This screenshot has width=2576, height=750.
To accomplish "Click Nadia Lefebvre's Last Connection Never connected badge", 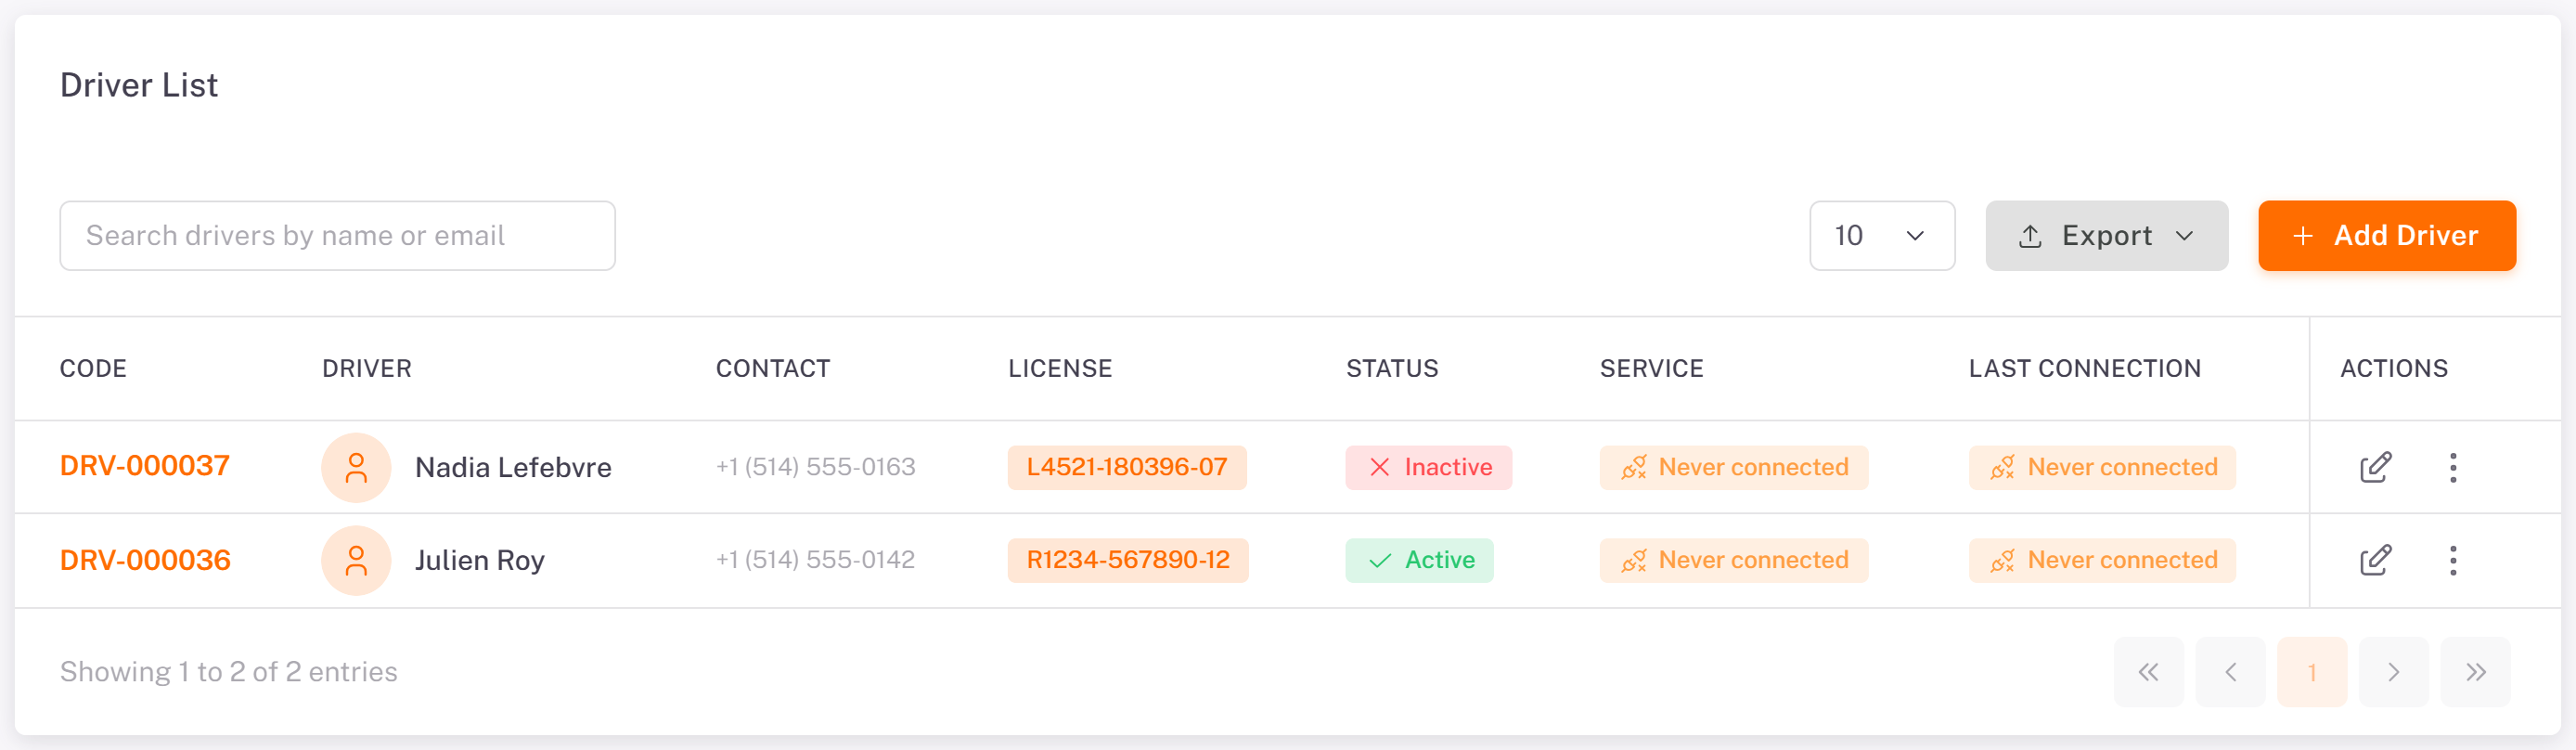I will click(x=2102, y=467).
